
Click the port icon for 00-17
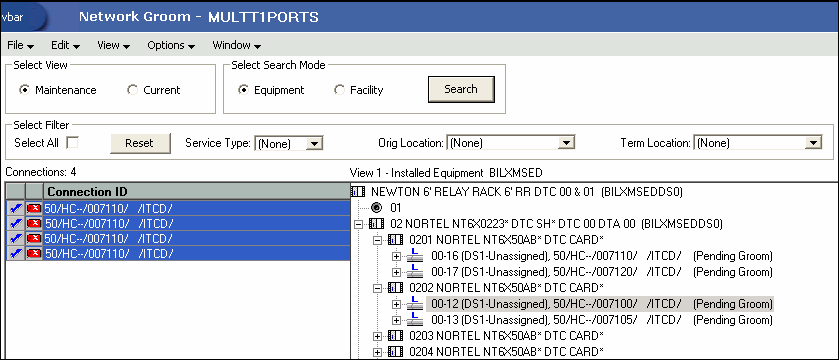[415, 272]
